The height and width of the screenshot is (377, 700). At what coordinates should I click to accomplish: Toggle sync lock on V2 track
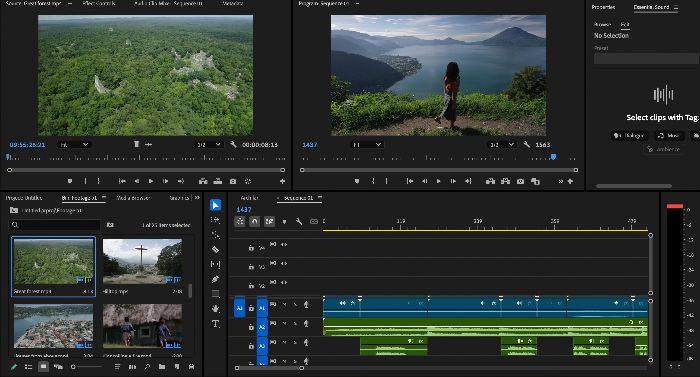point(273,282)
